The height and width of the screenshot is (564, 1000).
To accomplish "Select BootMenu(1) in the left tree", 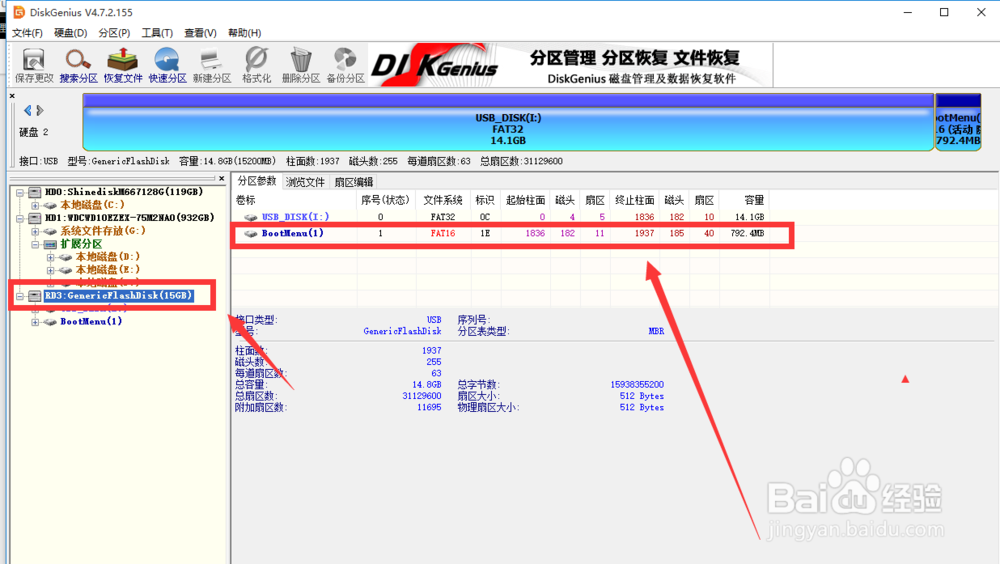I will click(x=91, y=322).
